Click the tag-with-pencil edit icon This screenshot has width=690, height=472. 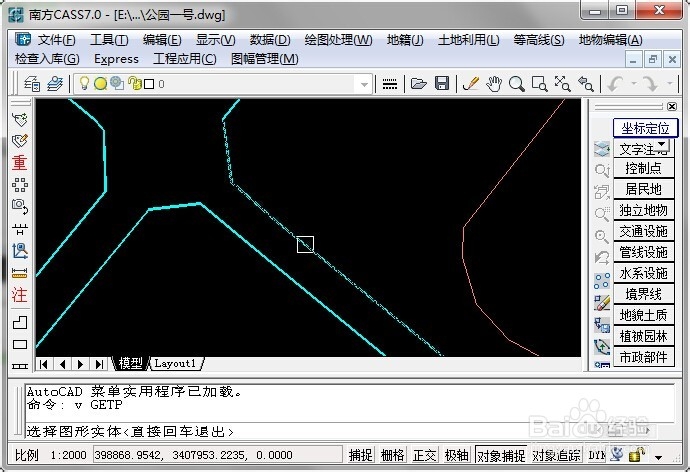point(19,141)
